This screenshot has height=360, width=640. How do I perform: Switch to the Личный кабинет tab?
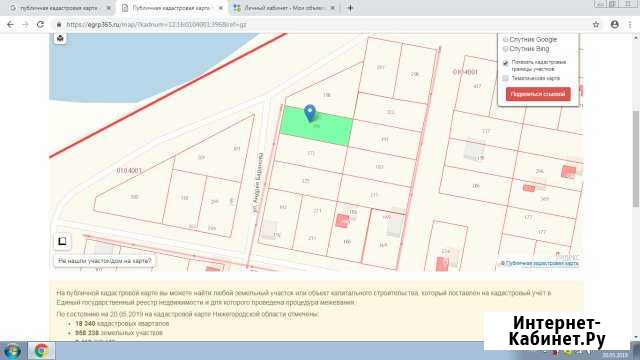284,8
